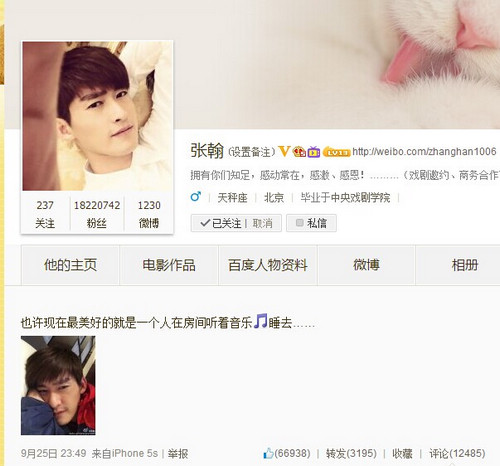The width and height of the screenshot is (500, 466).
Task: Click the orange V verified badge
Action: (x=284, y=152)
